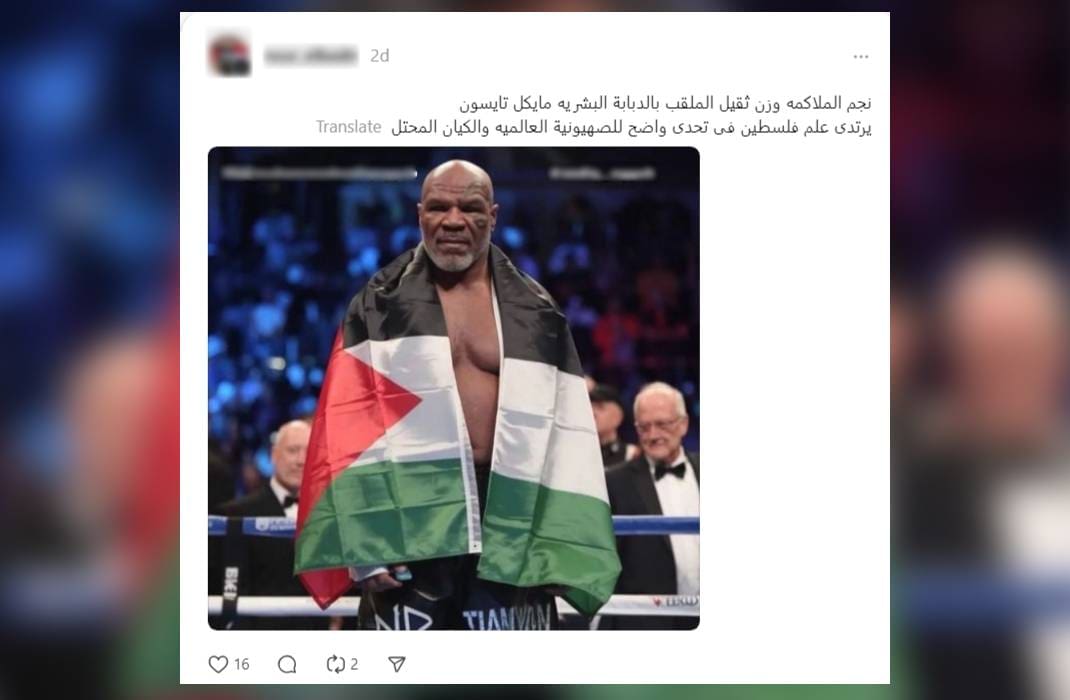The width and height of the screenshot is (1070, 700).
Task: Like the post with the heart icon
Action: (x=218, y=664)
